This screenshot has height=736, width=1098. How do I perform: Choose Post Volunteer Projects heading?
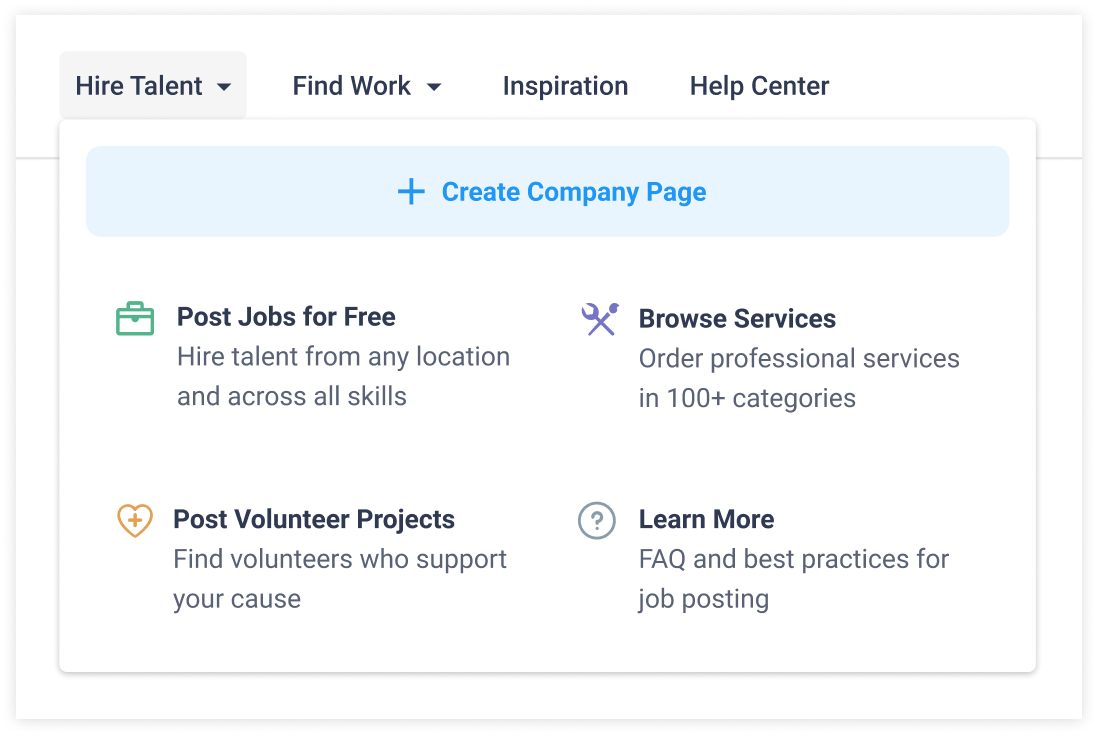314,519
